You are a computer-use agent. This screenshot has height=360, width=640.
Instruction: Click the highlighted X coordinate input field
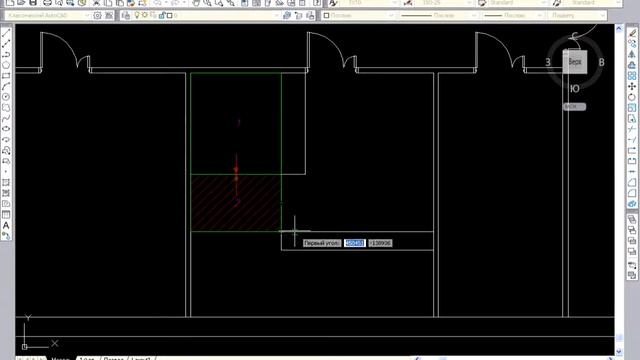pos(354,243)
